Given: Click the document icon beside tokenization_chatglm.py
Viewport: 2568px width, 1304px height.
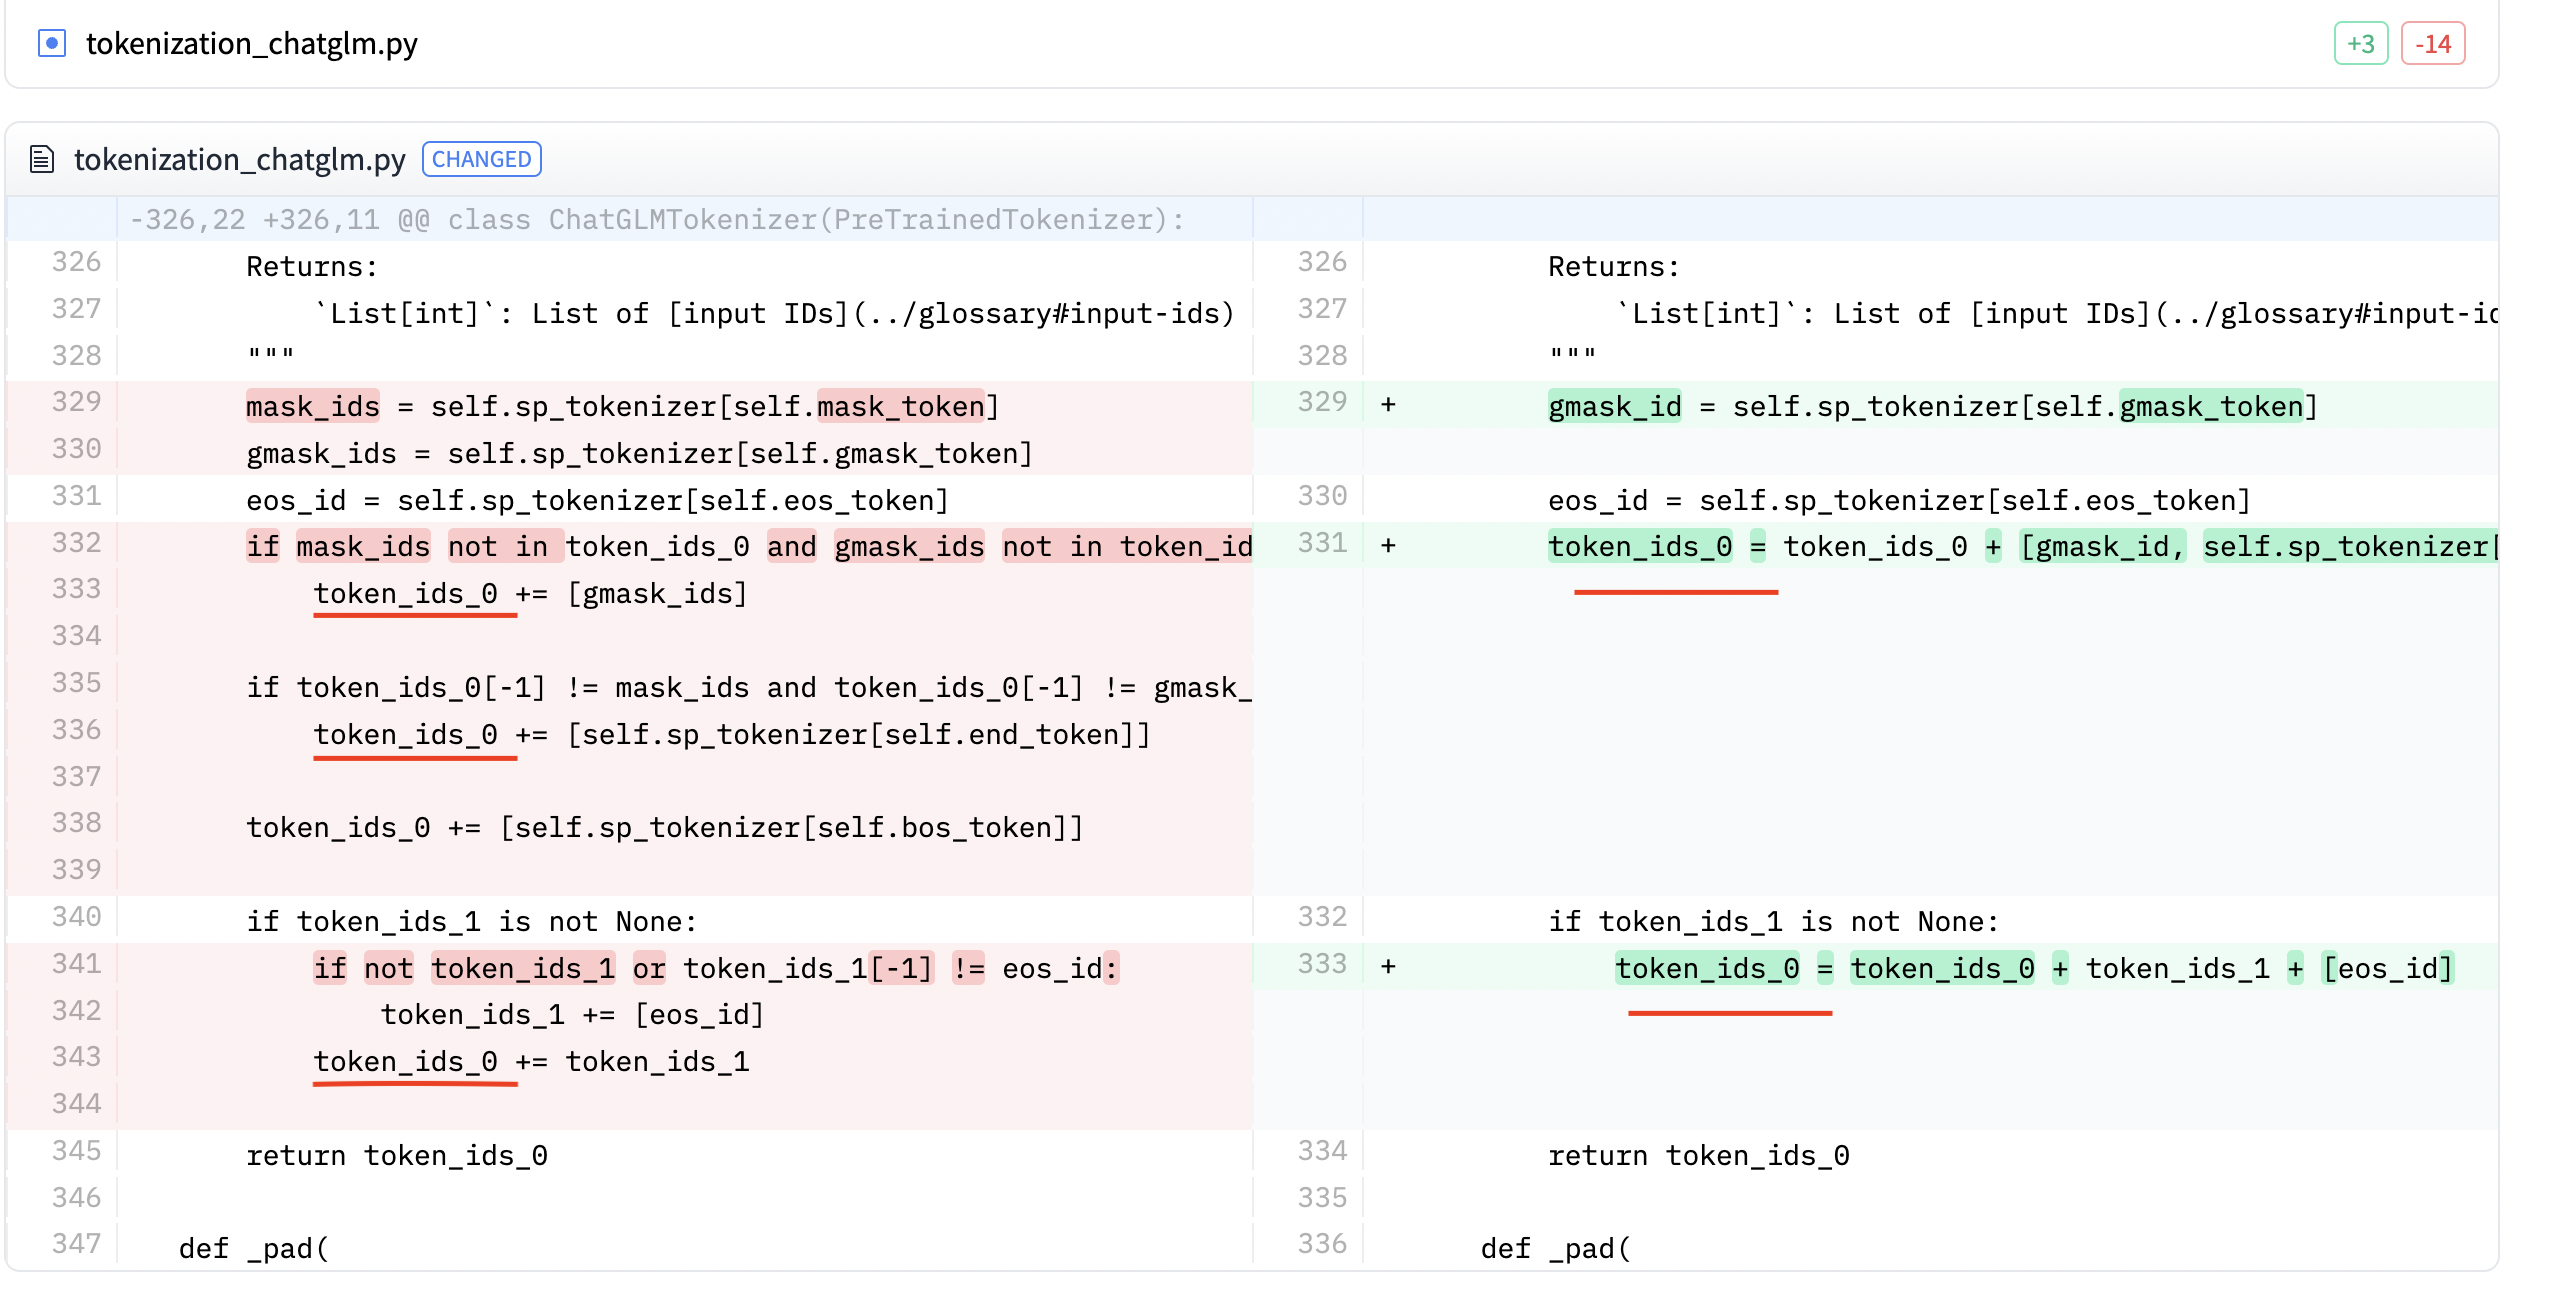Looking at the screenshot, I should pyautogui.click(x=41, y=159).
